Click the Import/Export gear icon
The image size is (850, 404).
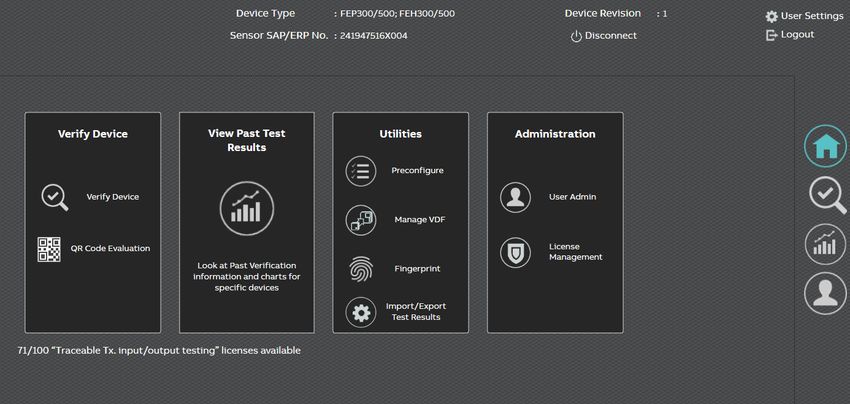[360, 312]
